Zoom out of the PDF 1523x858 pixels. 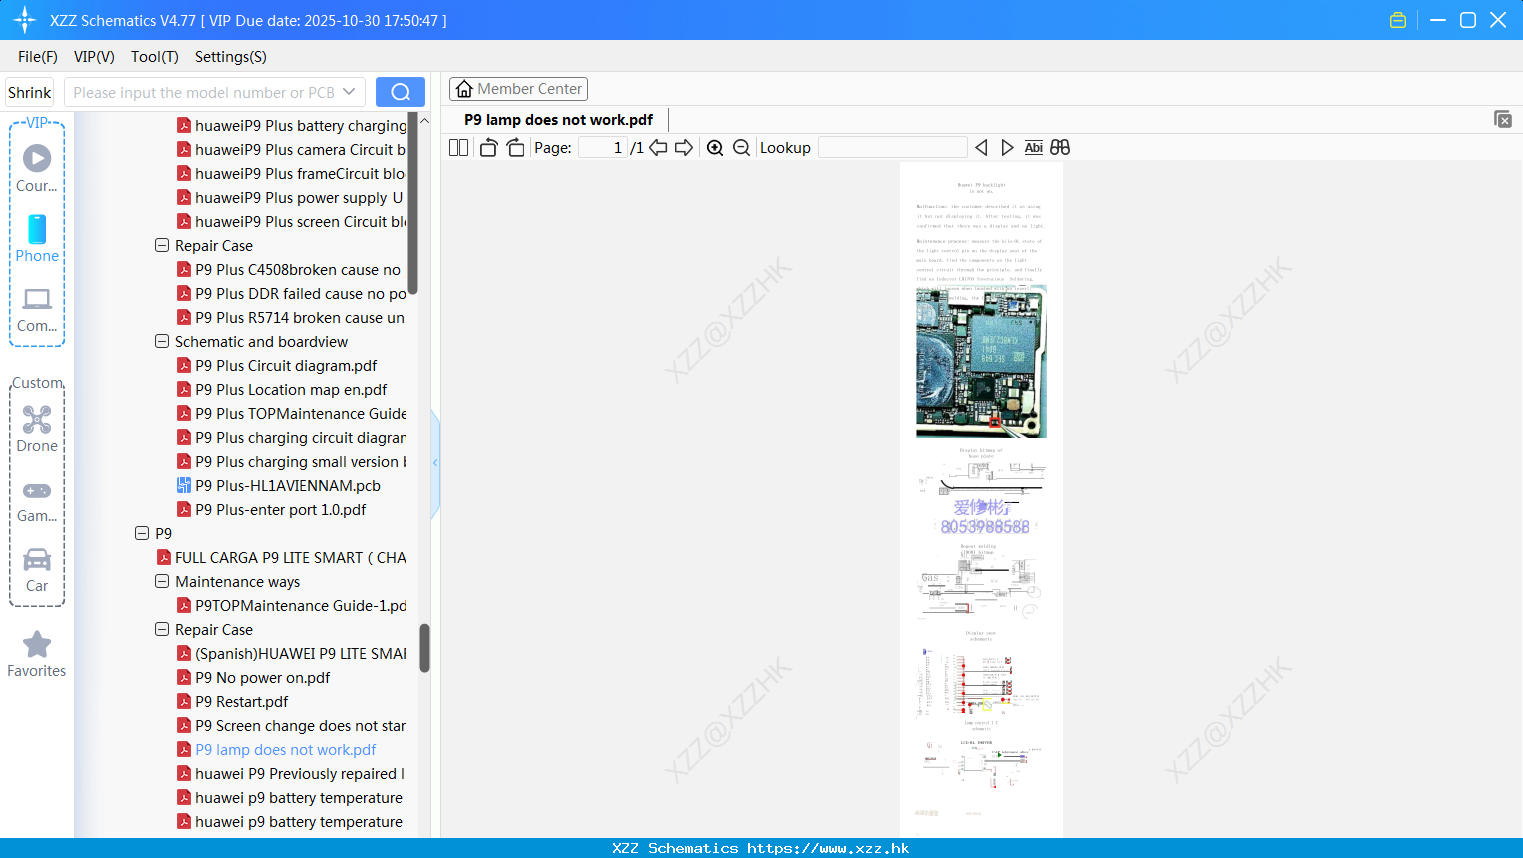[741, 148]
